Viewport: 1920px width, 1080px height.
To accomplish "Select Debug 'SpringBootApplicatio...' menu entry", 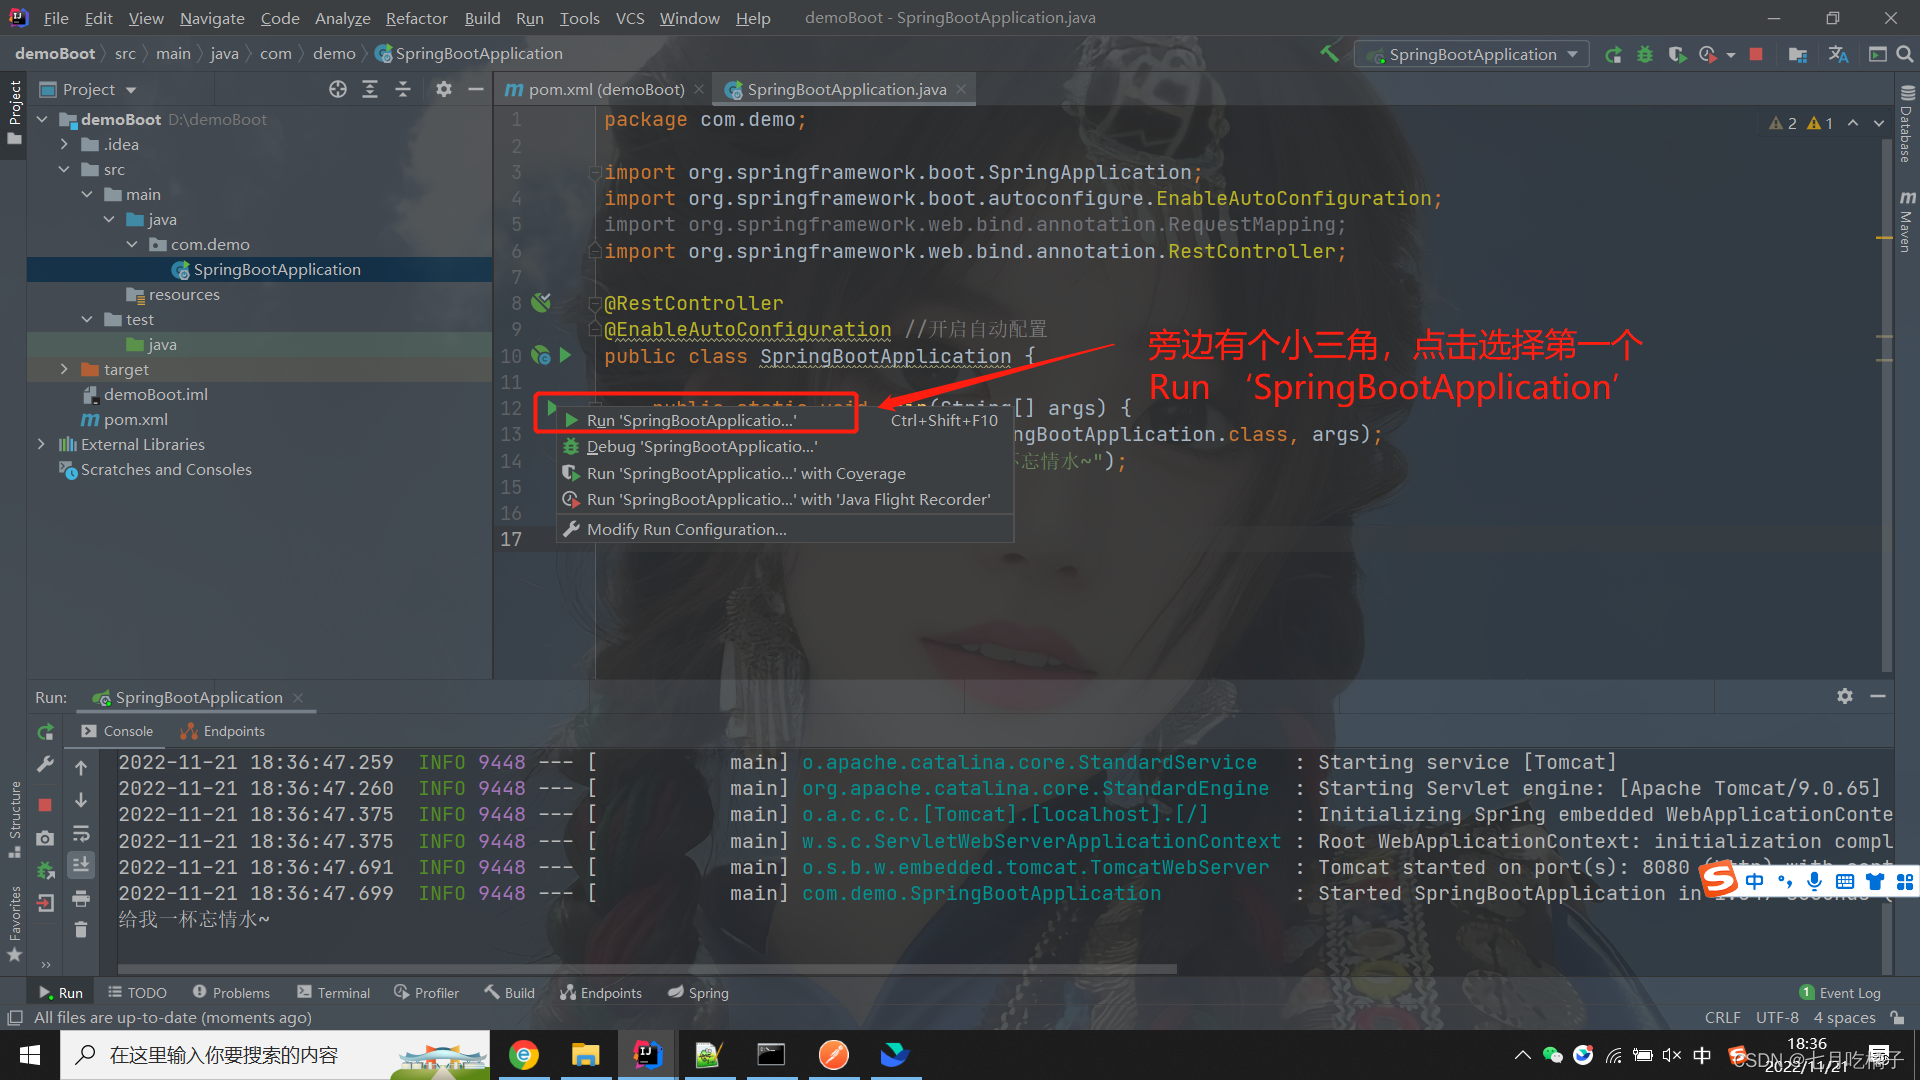I will click(x=700, y=447).
